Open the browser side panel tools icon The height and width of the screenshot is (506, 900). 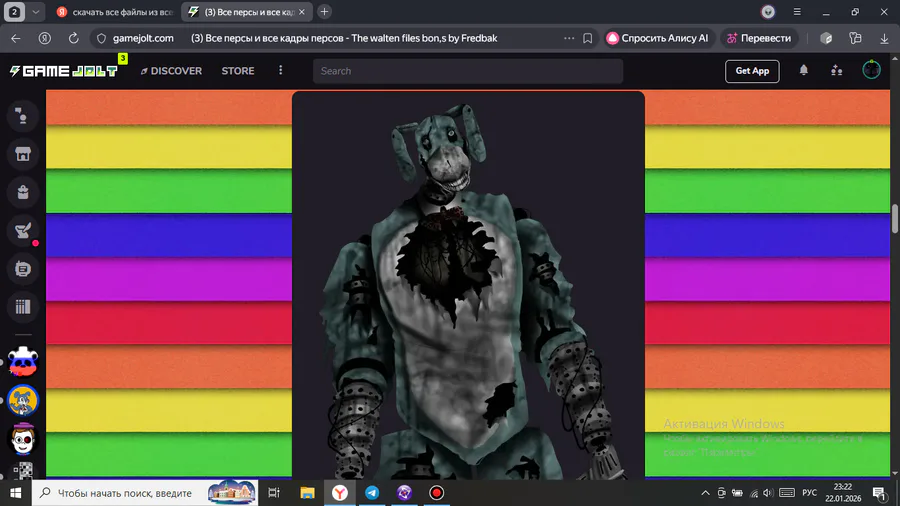pos(855,38)
